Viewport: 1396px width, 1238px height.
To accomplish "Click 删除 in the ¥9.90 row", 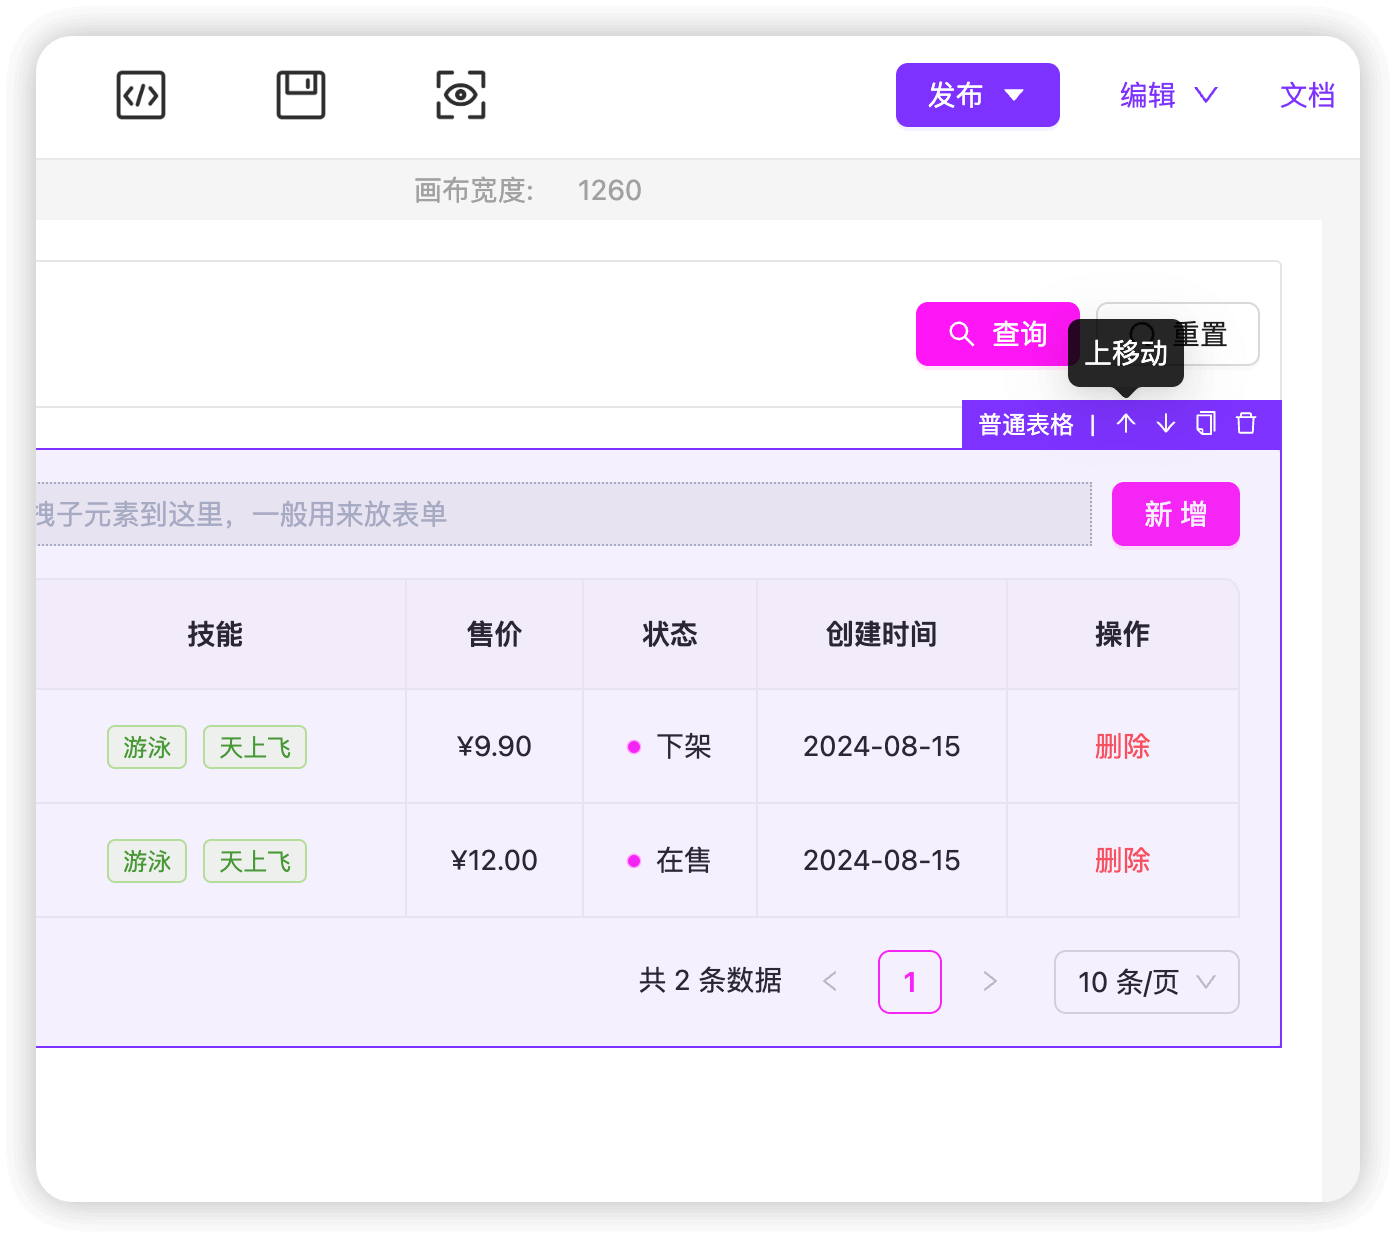I will (x=1122, y=746).
